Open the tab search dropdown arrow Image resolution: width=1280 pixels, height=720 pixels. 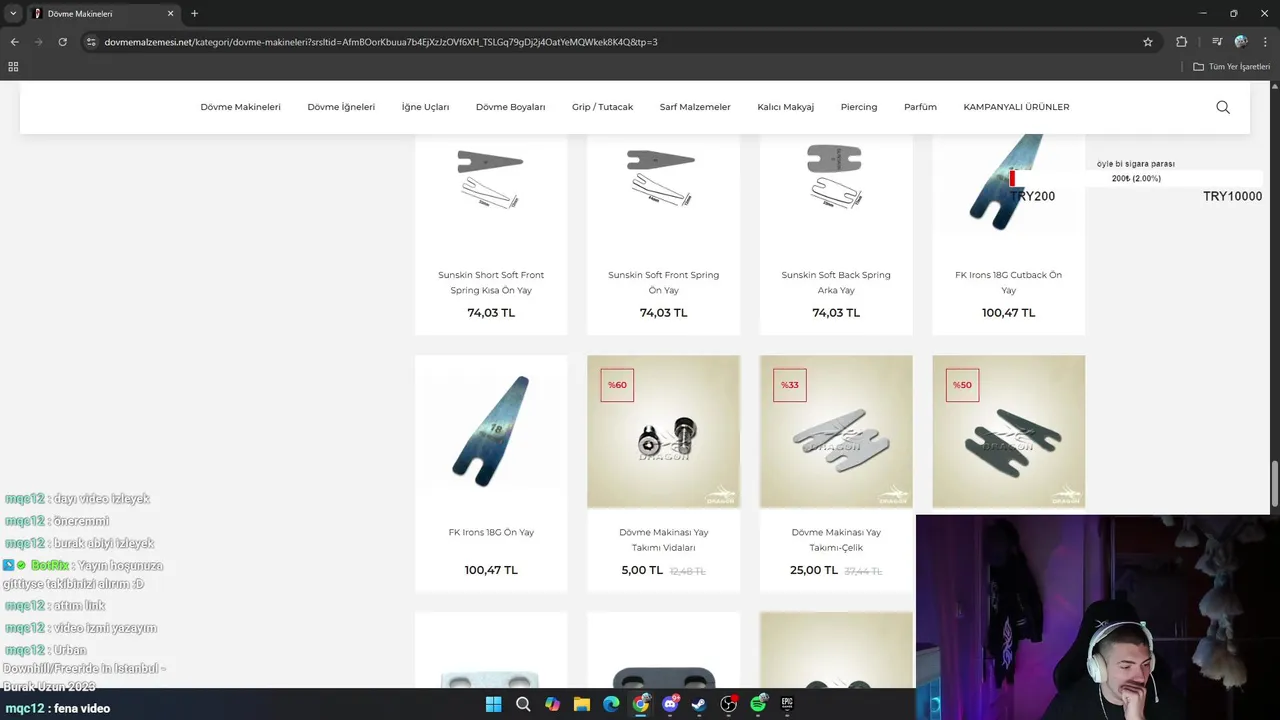point(13,14)
